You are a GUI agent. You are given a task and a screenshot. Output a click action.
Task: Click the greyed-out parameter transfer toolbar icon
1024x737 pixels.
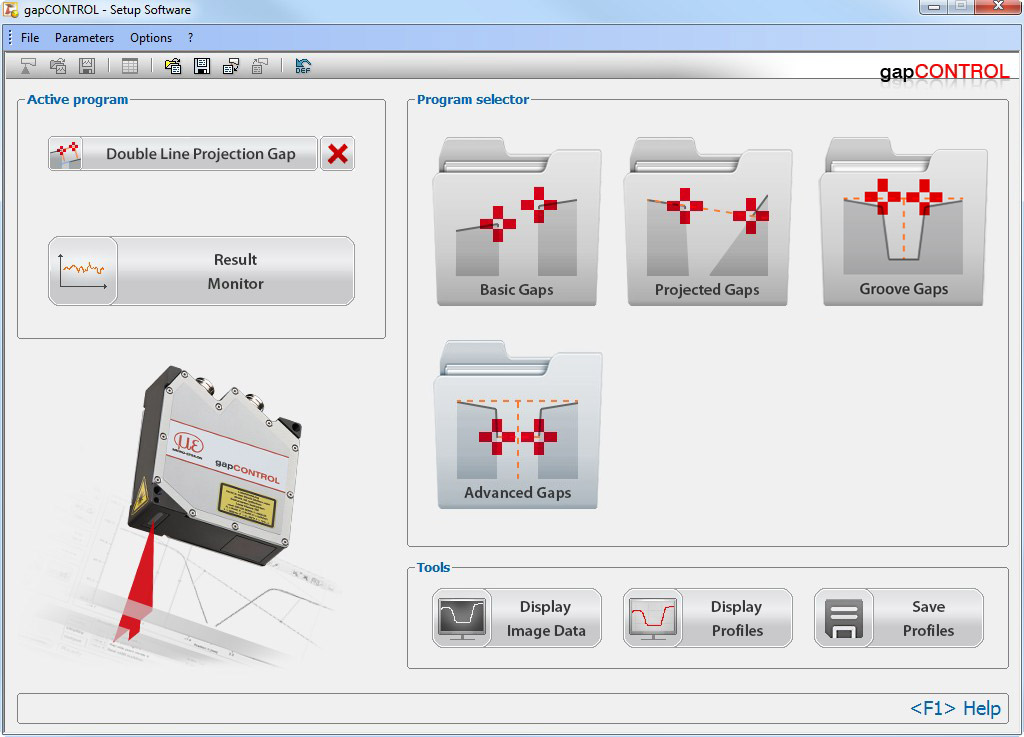(260, 66)
